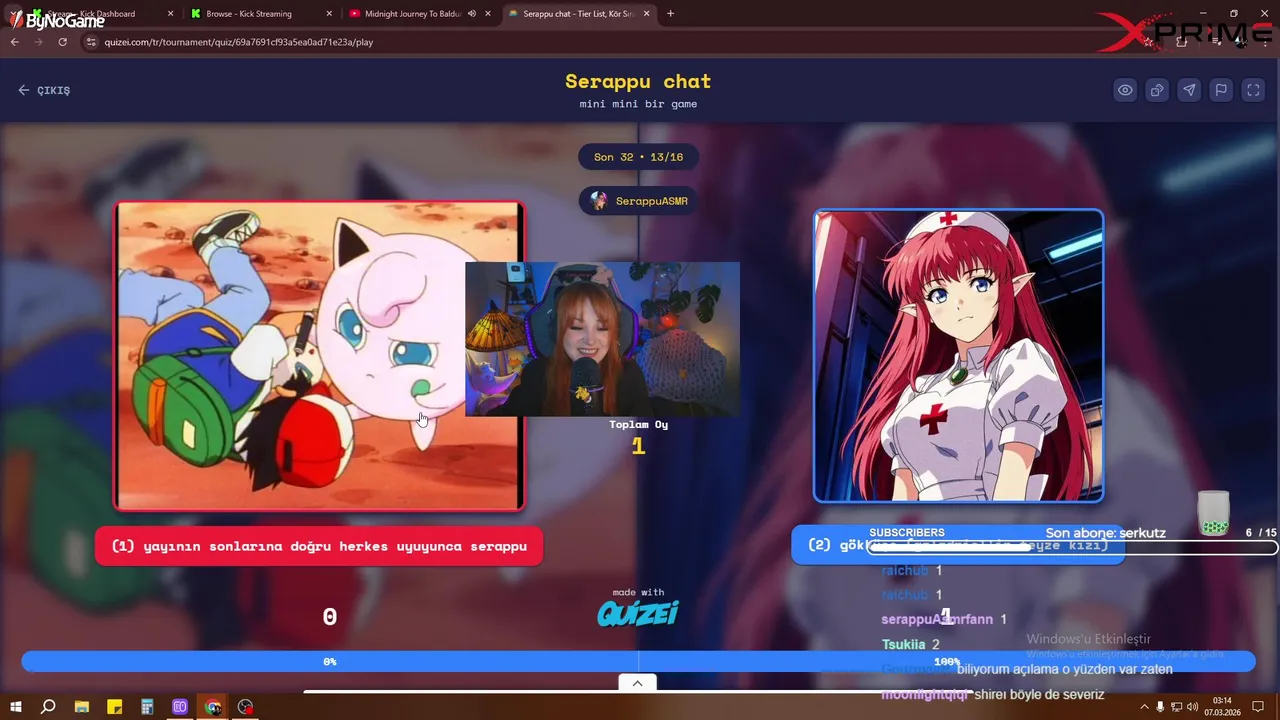Click the browser forward arrow
The width and height of the screenshot is (1280, 720).
tap(38, 42)
